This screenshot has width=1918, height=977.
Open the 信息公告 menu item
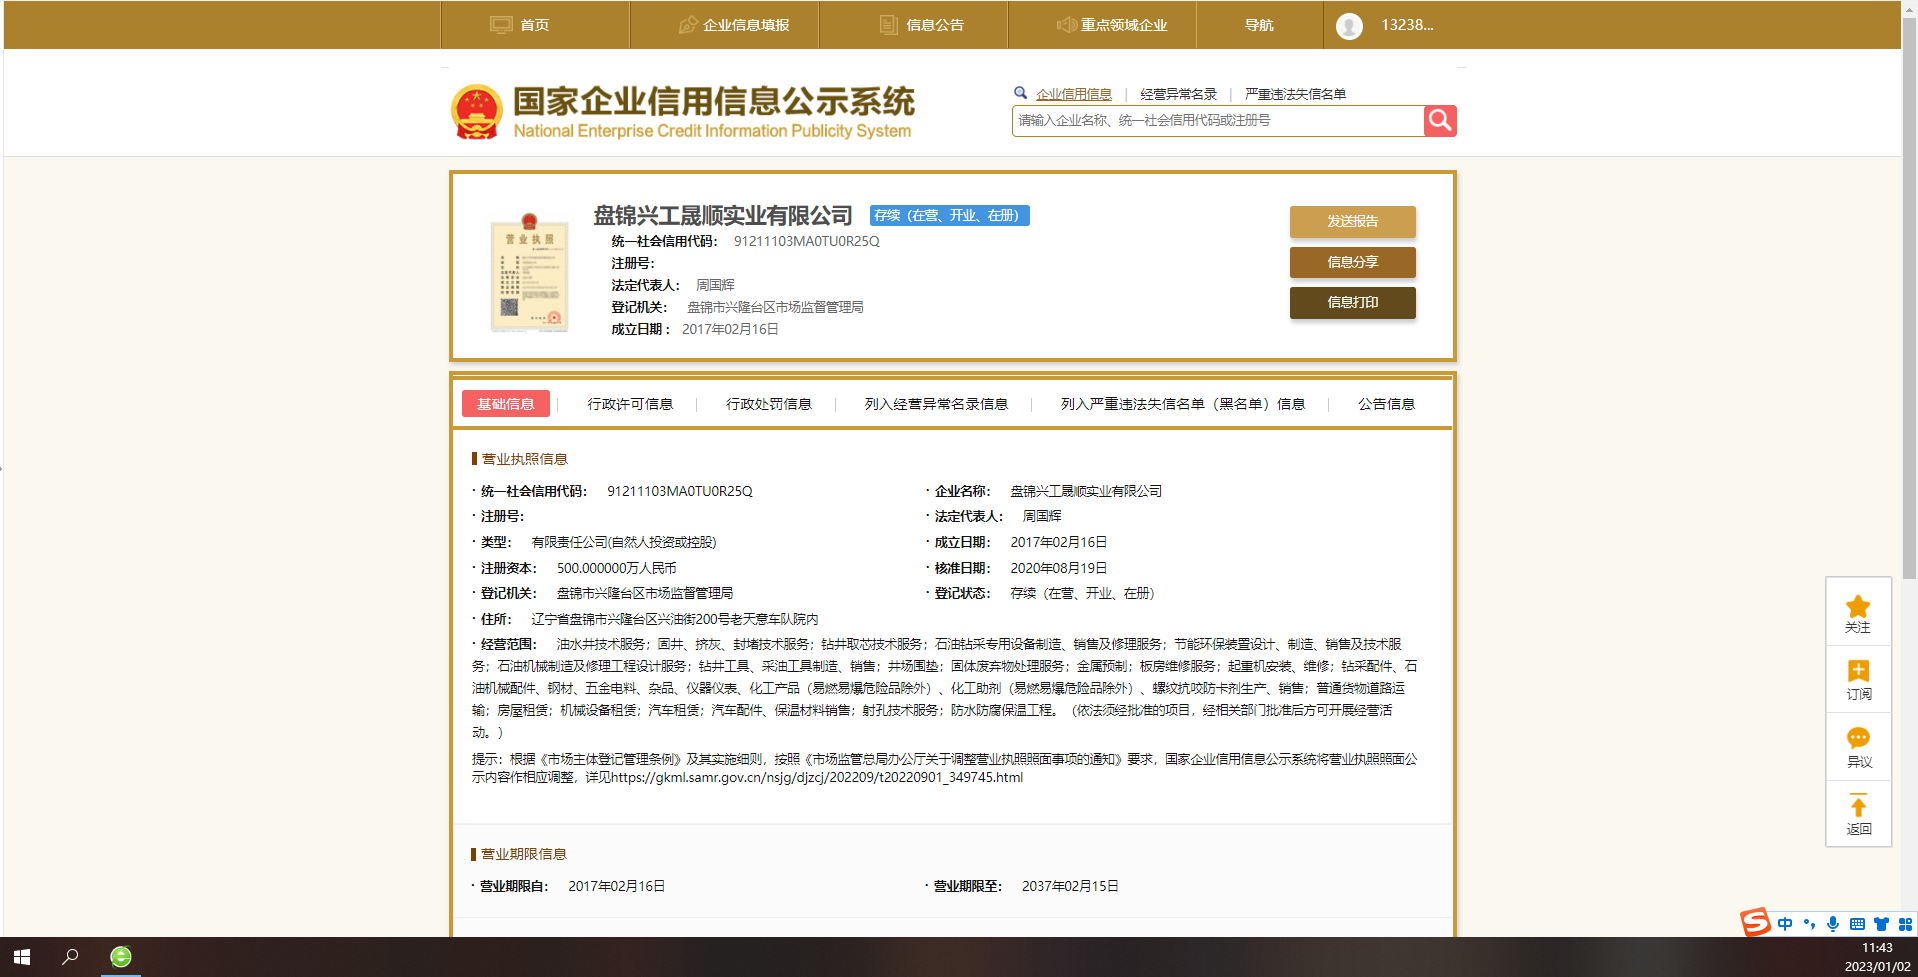[935, 25]
